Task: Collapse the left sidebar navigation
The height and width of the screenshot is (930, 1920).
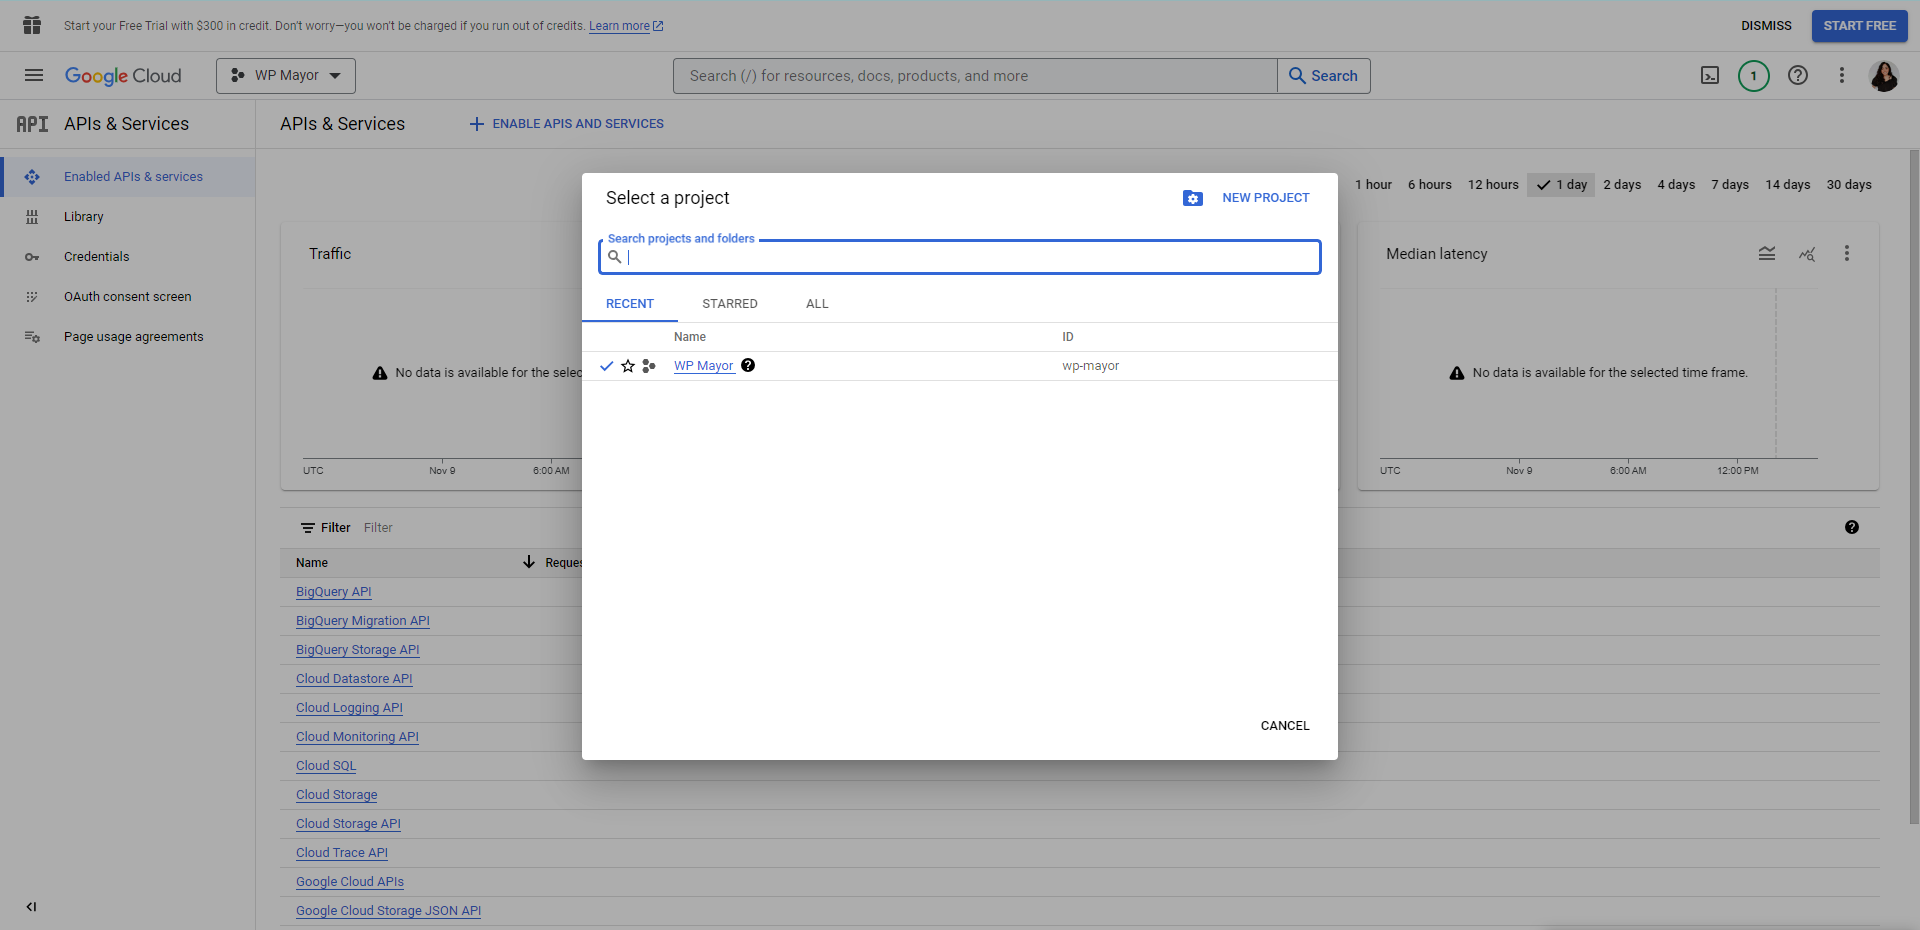Action: [x=31, y=907]
